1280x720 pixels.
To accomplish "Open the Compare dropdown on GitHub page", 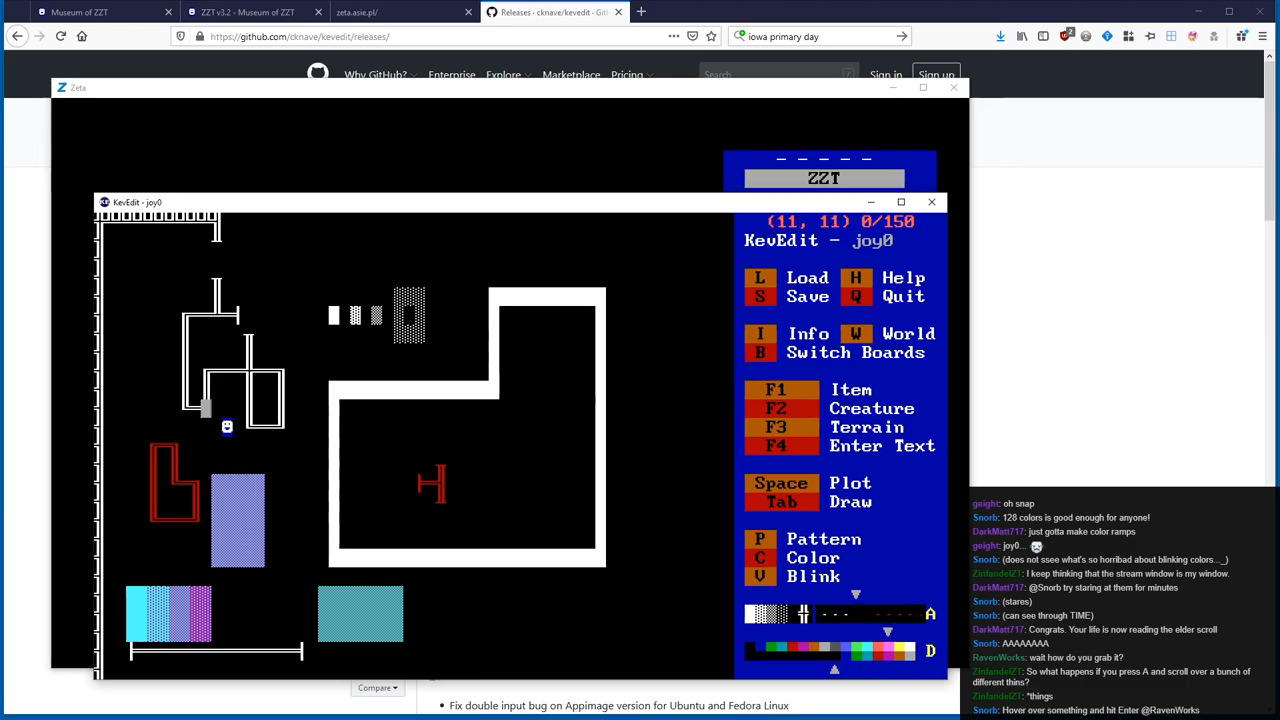I will click(x=377, y=688).
